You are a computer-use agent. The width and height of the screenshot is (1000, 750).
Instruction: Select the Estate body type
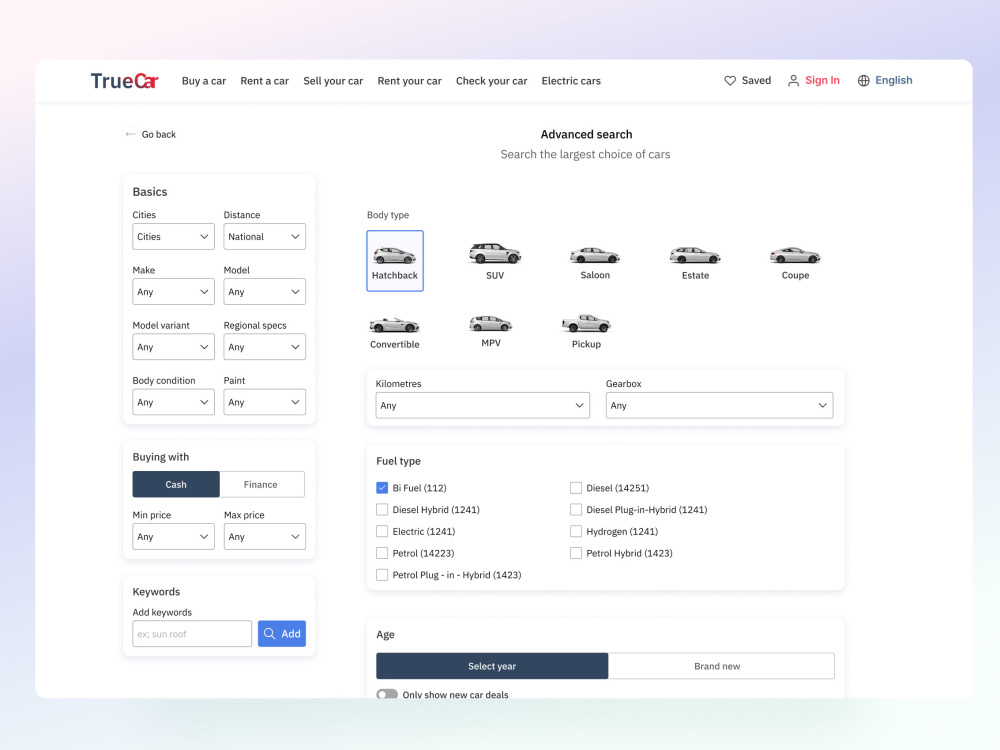click(695, 262)
